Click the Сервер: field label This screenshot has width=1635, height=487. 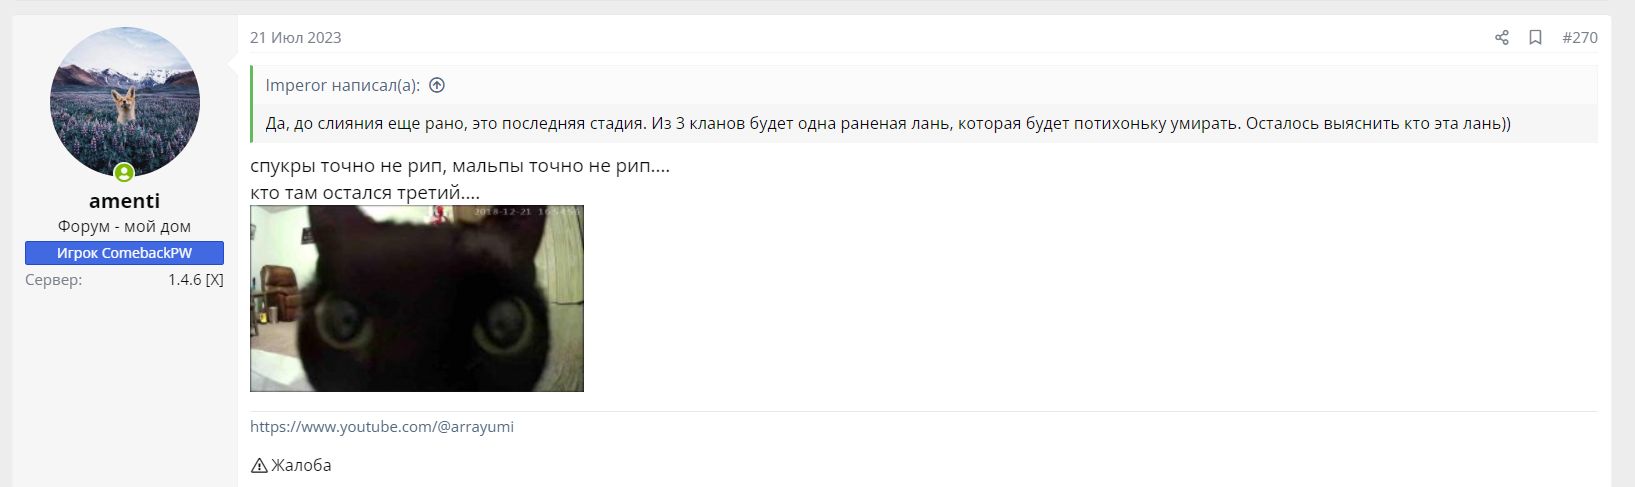coord(54,280)
